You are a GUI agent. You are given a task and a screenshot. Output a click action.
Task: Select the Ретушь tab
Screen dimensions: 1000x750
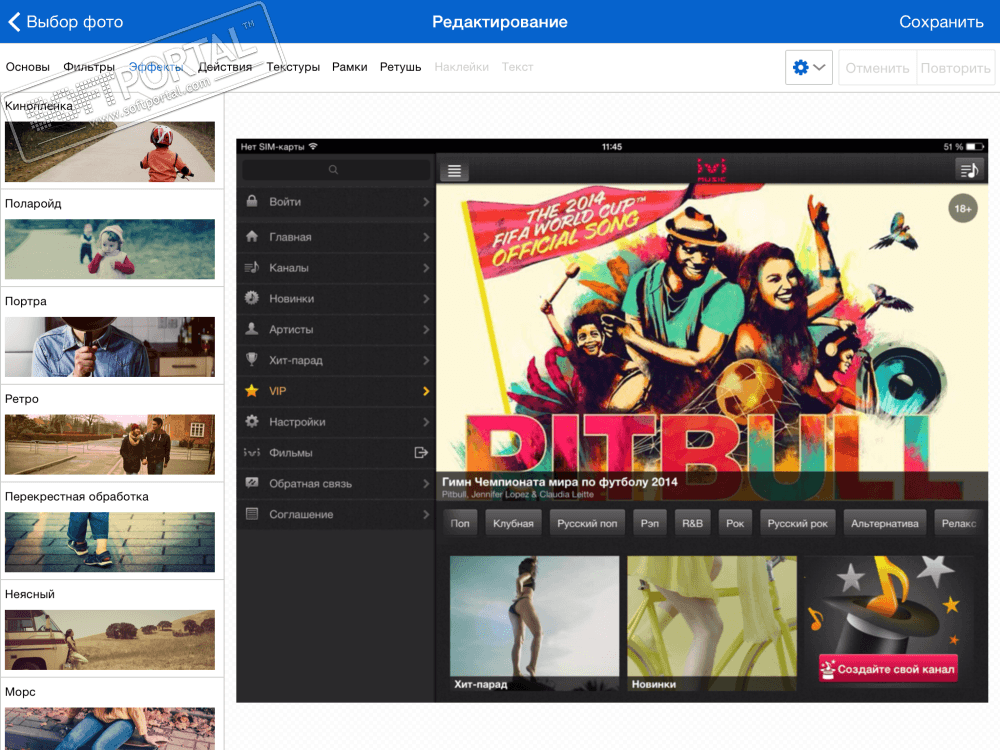tap(401, 67)
